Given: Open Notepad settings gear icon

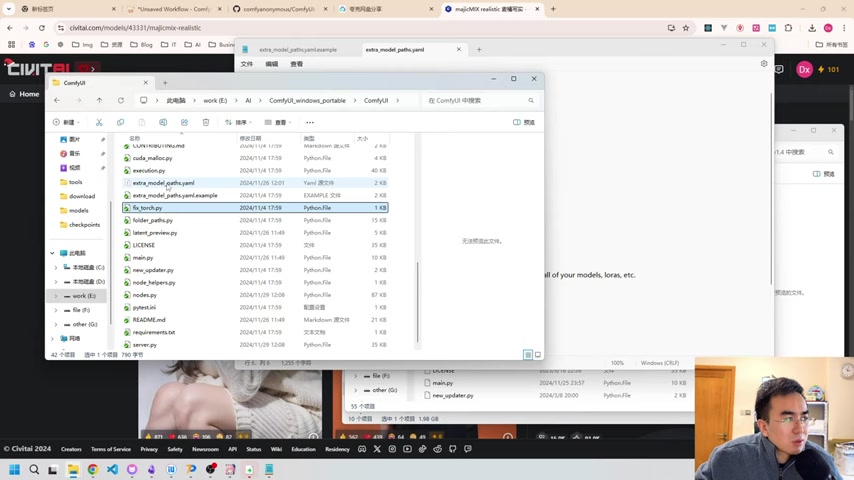Looking at the screenshot, I should [764, 64].
